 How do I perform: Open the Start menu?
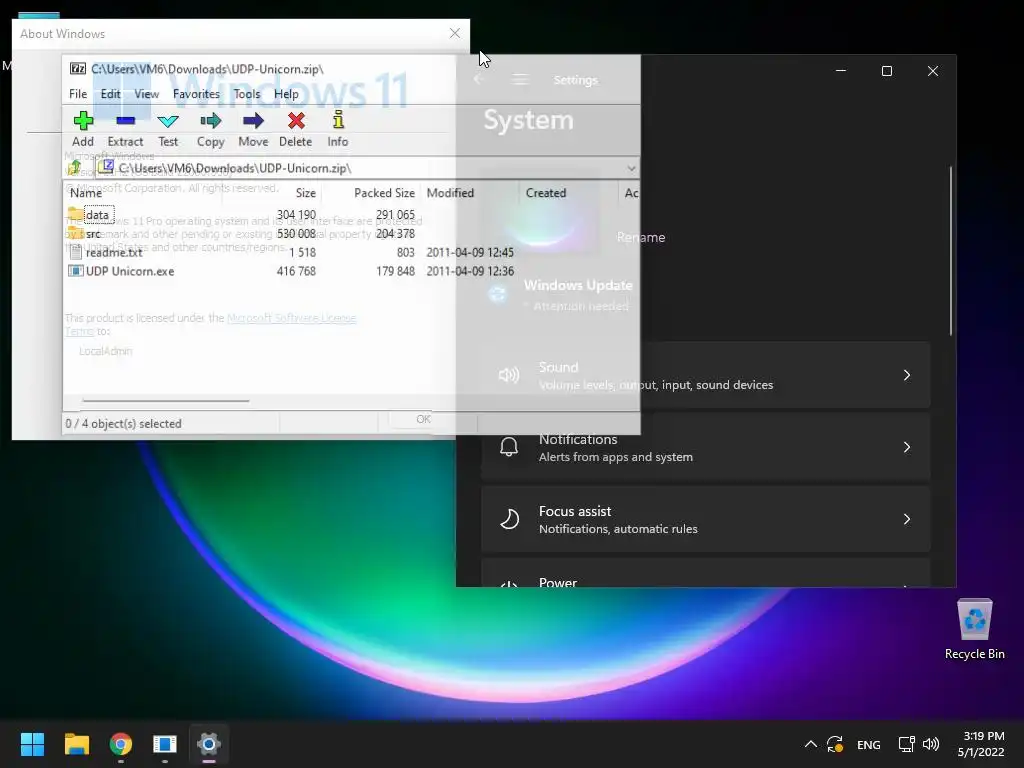tap(32, 744)
